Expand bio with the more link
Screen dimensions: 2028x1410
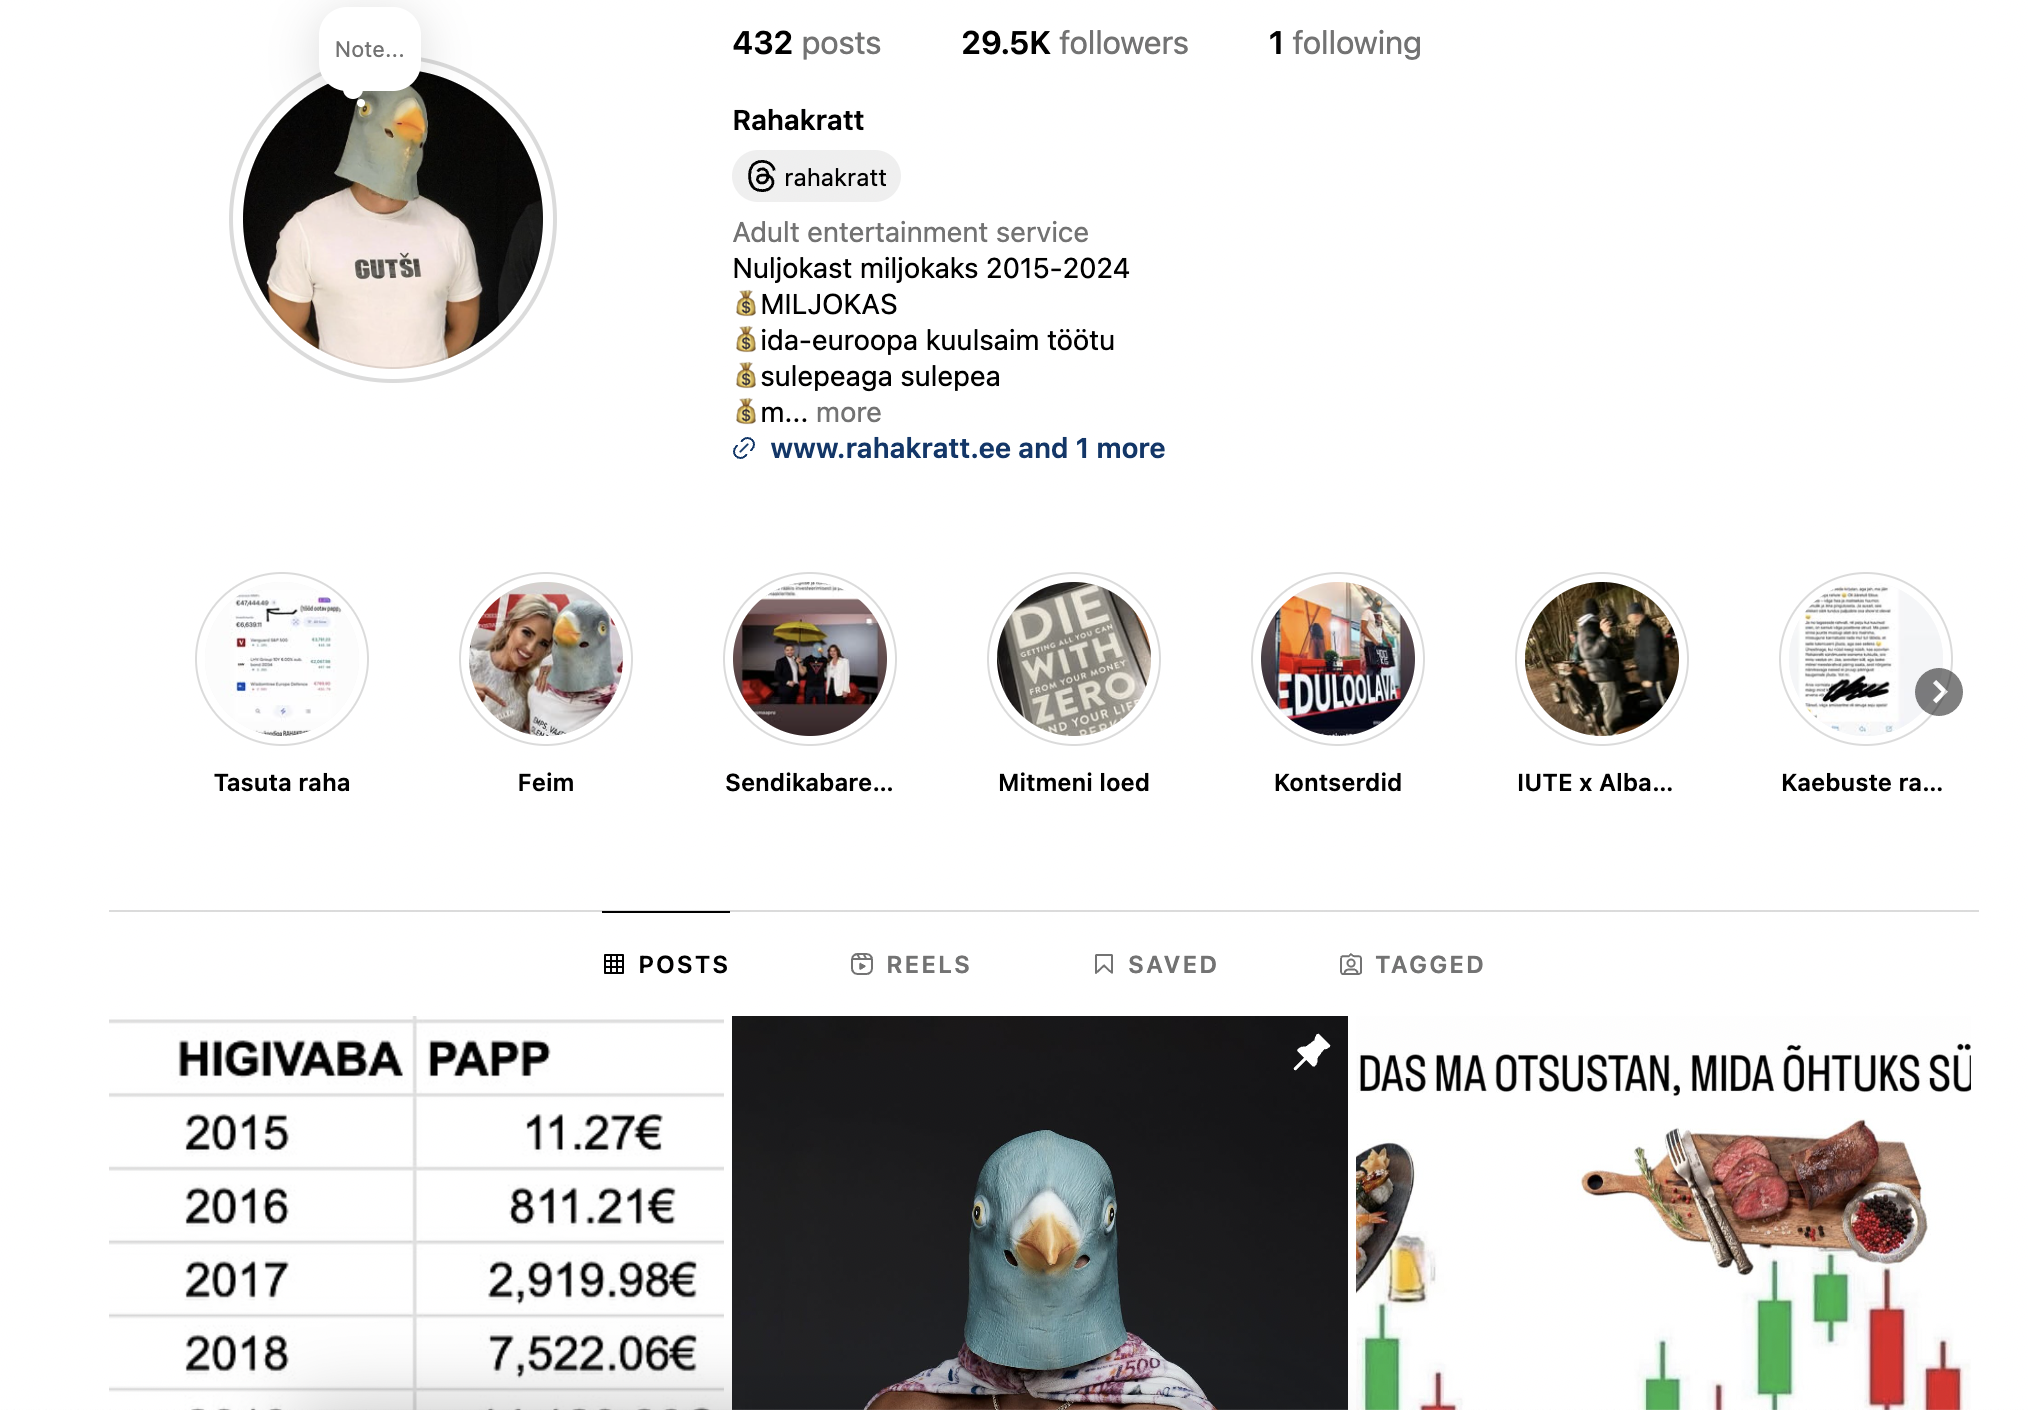pyautogui.click(x=848, y=413)
